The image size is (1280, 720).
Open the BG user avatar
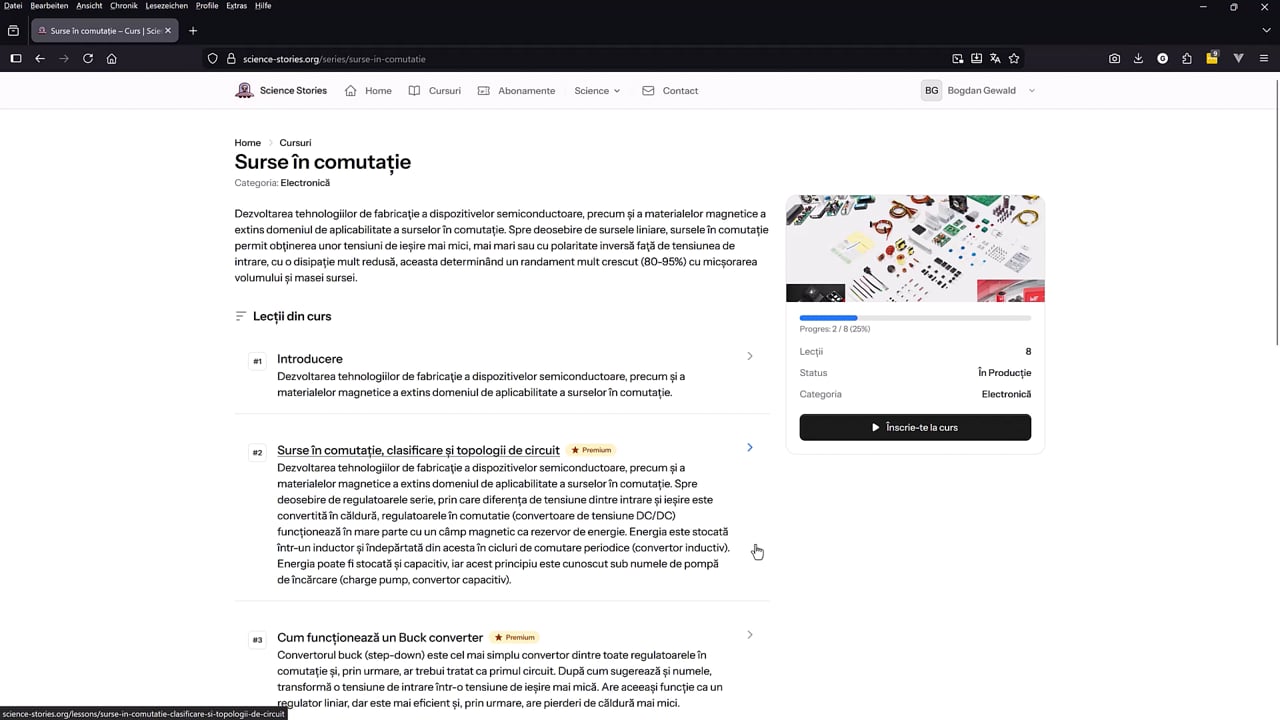(931, 91)
